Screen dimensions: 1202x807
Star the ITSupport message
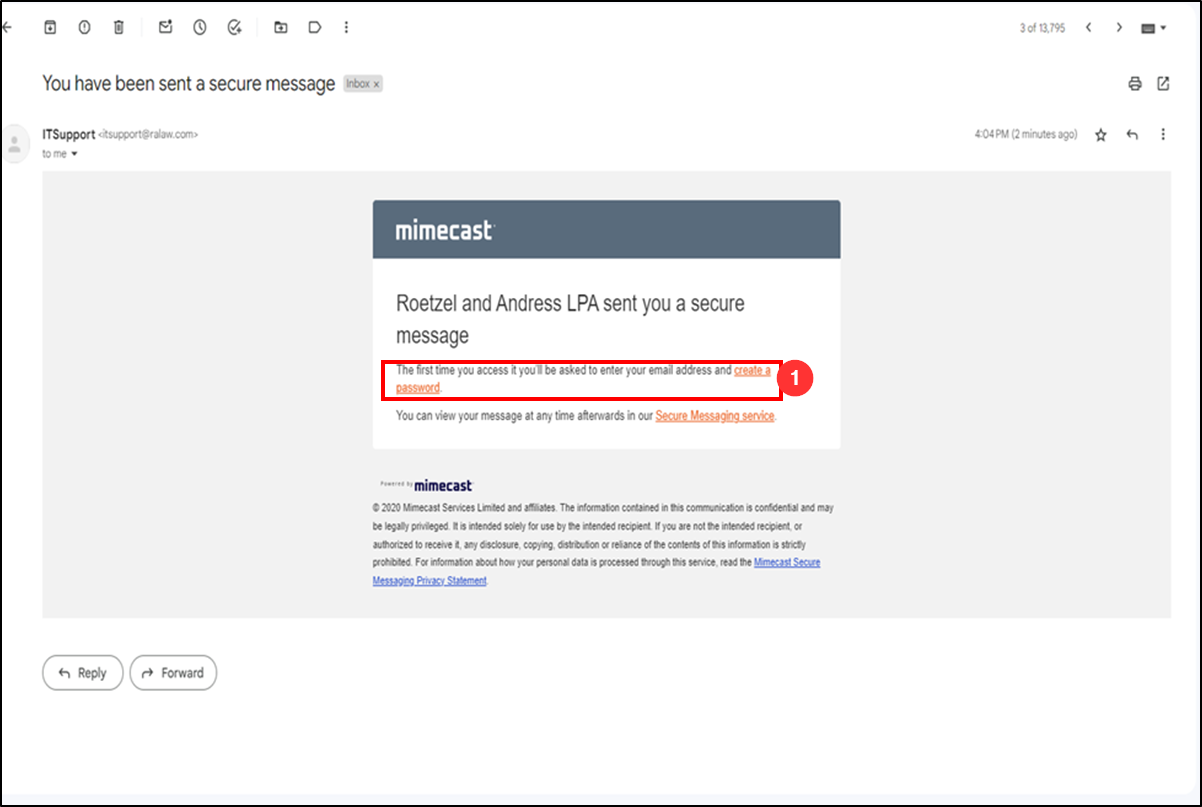[x=1101, y=135]
